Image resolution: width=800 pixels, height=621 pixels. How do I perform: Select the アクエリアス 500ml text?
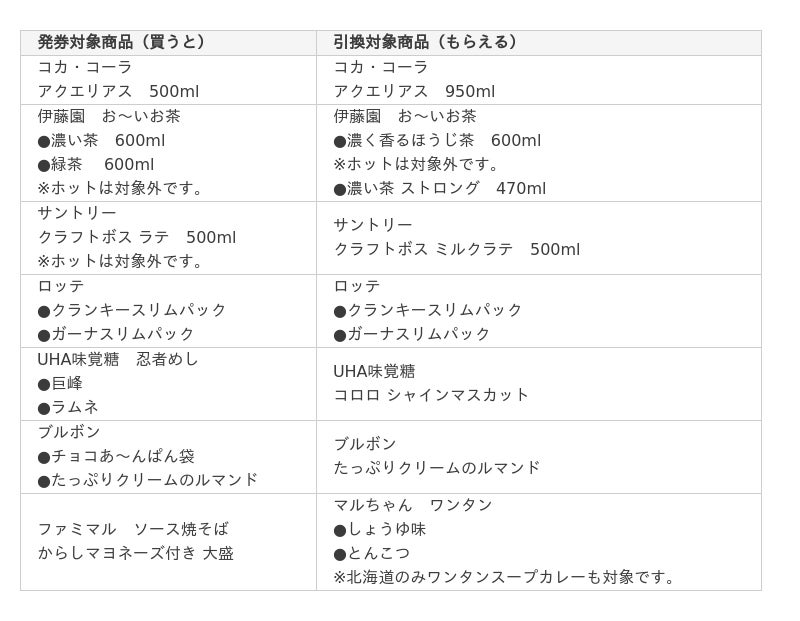(x=118, y=91)
